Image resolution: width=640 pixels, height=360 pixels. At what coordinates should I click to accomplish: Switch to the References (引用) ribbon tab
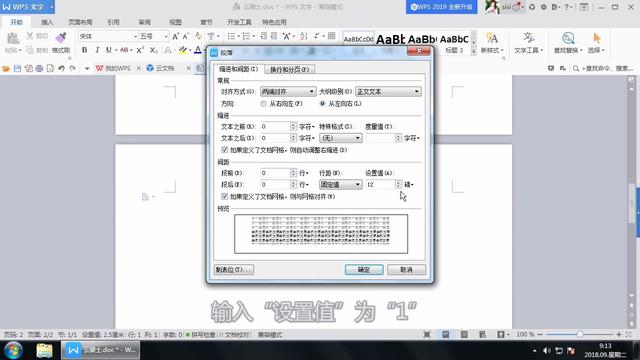(x=113, y=22)
